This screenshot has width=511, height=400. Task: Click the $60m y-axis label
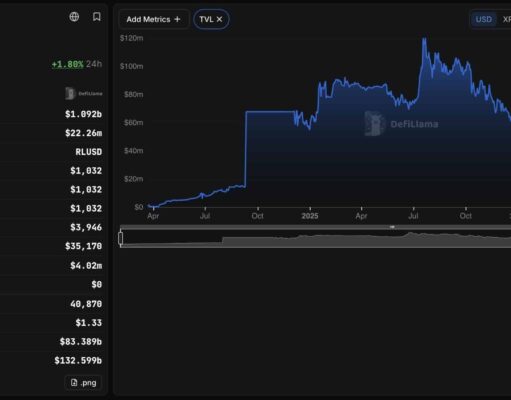134,123
